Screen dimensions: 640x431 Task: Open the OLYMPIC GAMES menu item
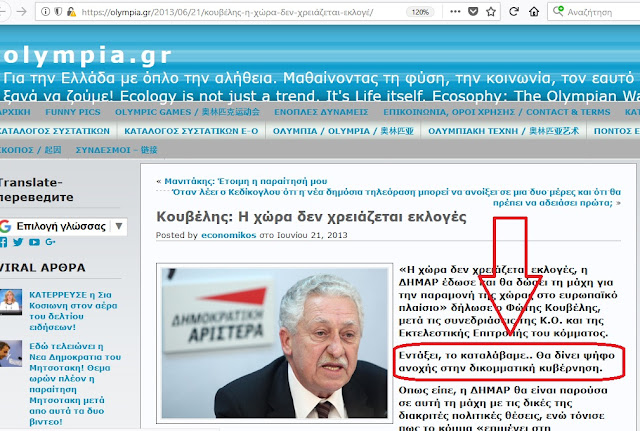tap(187, 112)
